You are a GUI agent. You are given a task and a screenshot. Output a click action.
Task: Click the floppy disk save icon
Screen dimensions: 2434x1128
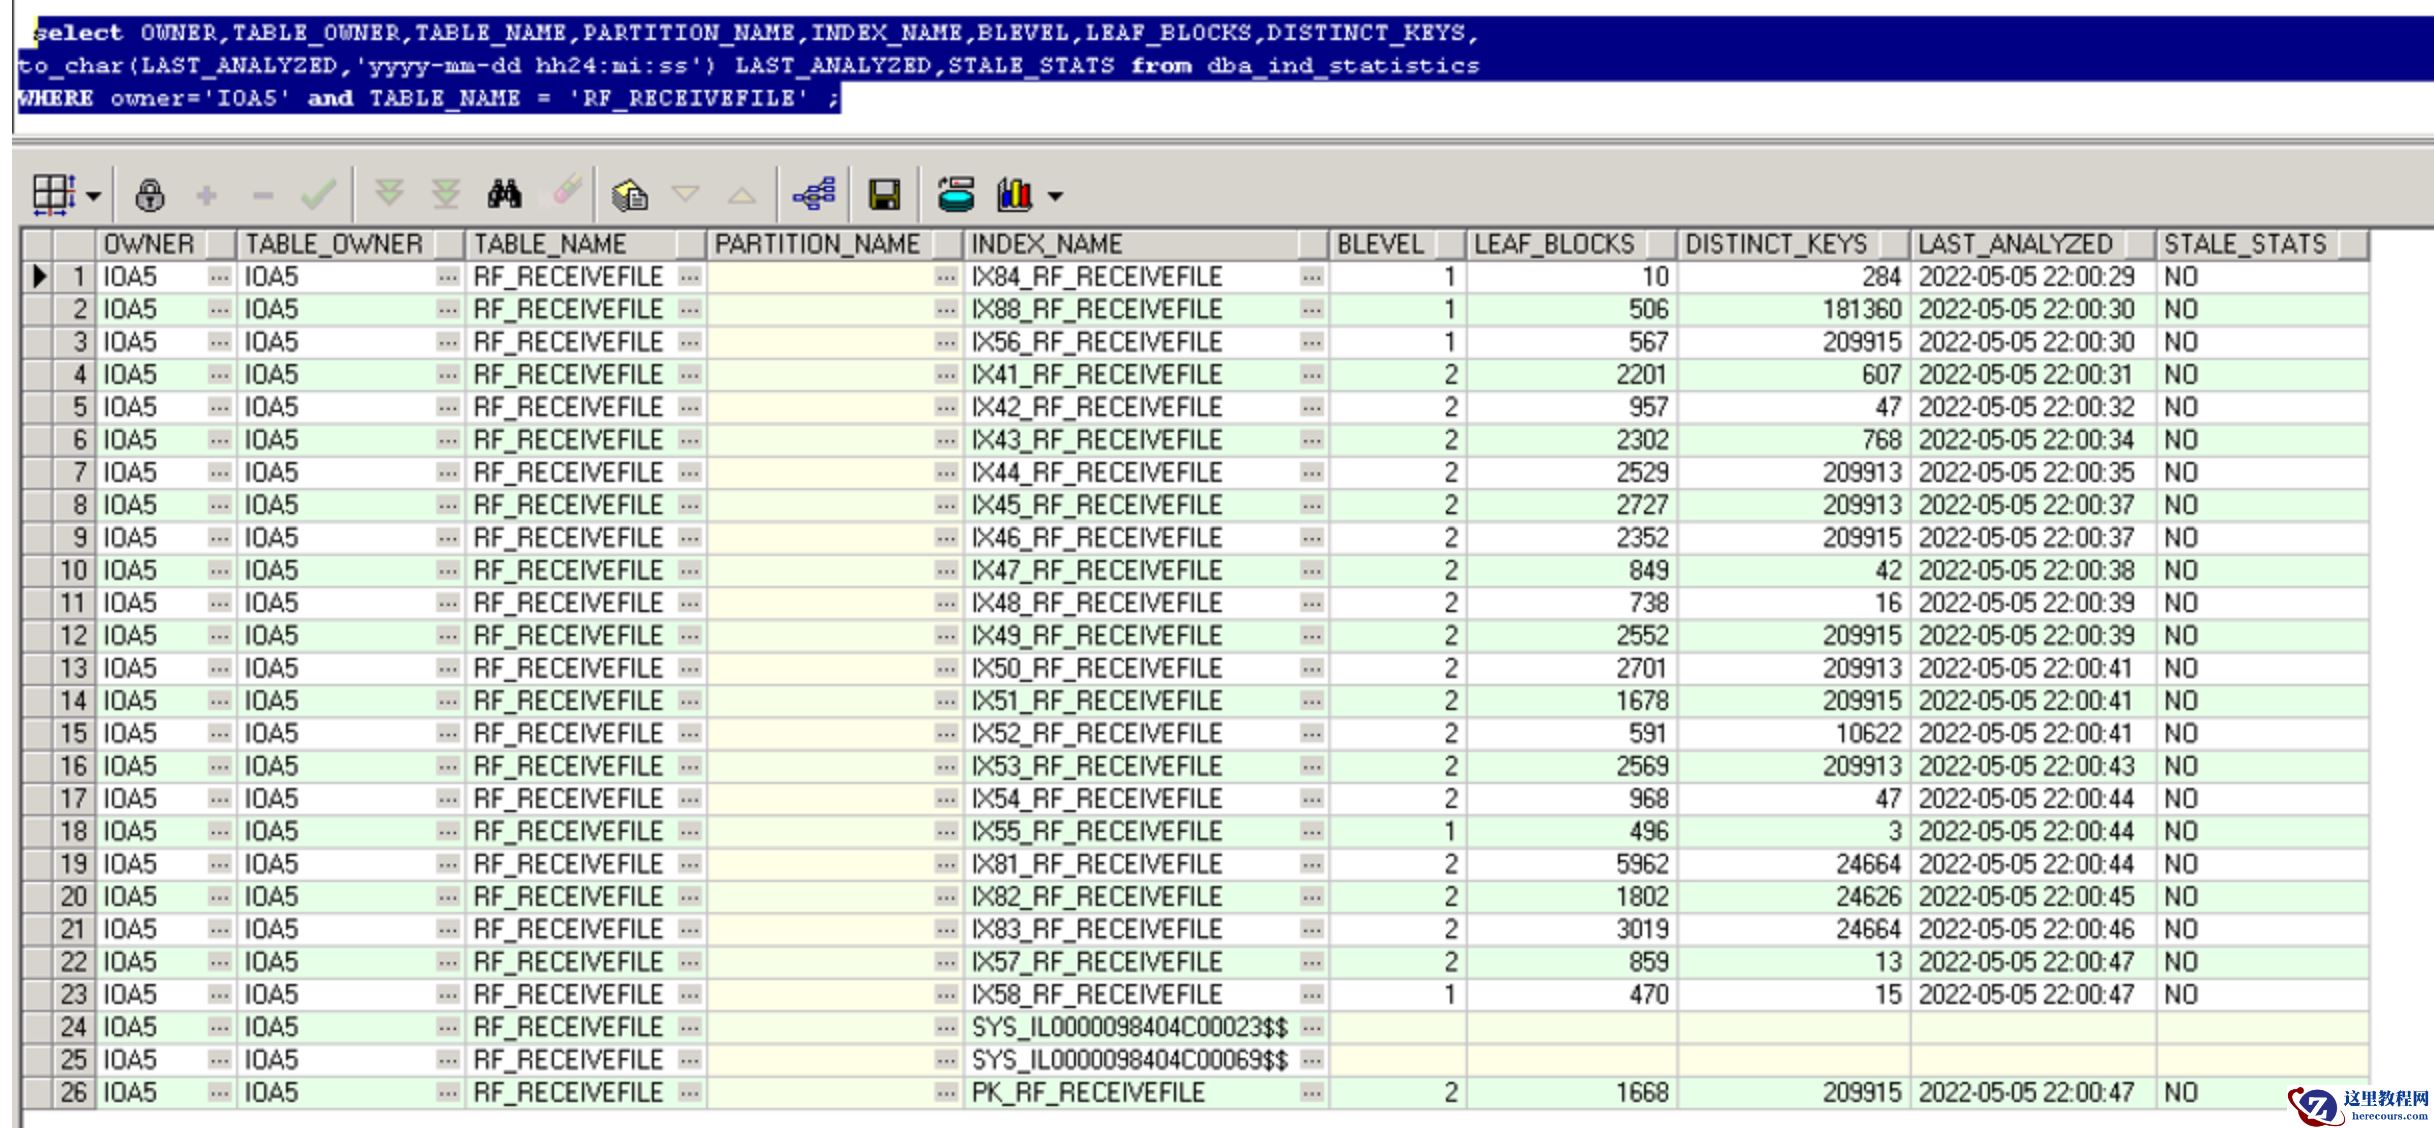pos(884,195)
